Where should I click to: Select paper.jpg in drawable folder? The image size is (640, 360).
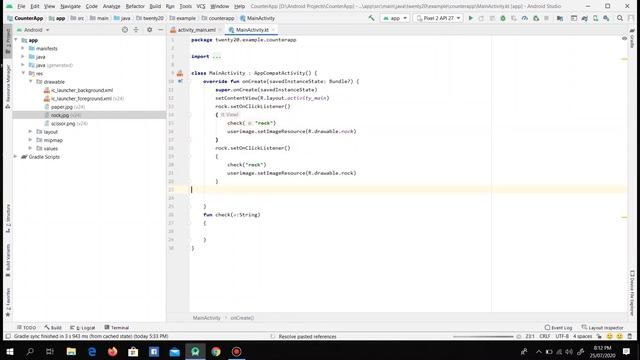tap(62, 107)
